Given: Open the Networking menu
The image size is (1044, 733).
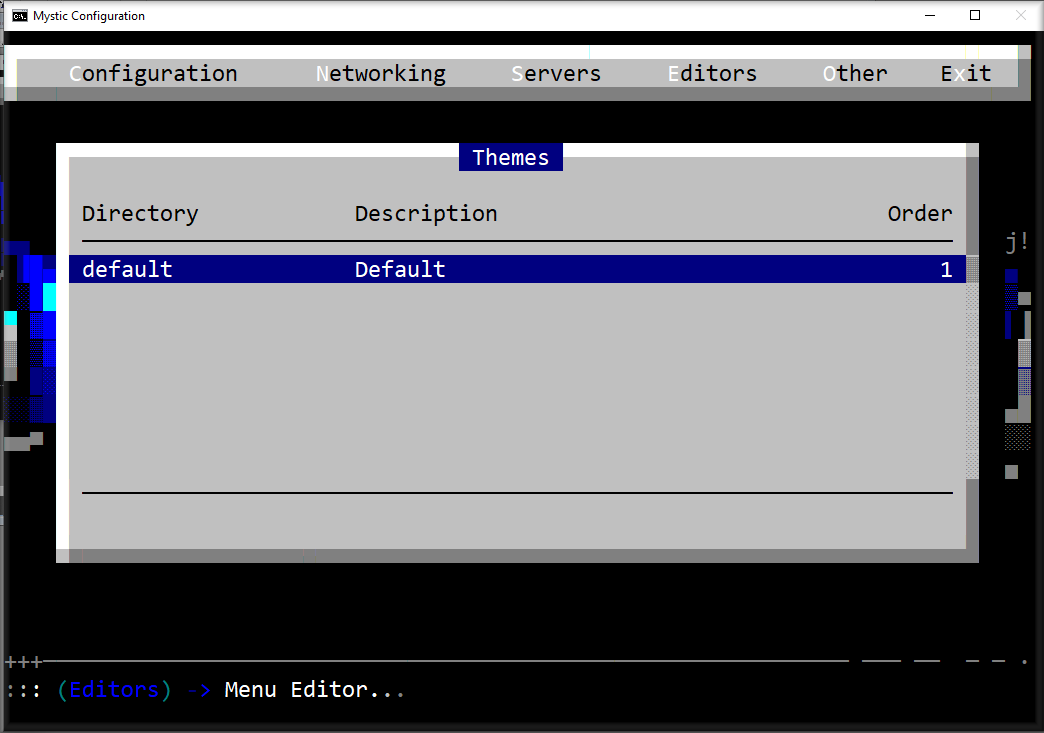Looking at the screenshot, I should pyautogui.click(x=381, y=73).
